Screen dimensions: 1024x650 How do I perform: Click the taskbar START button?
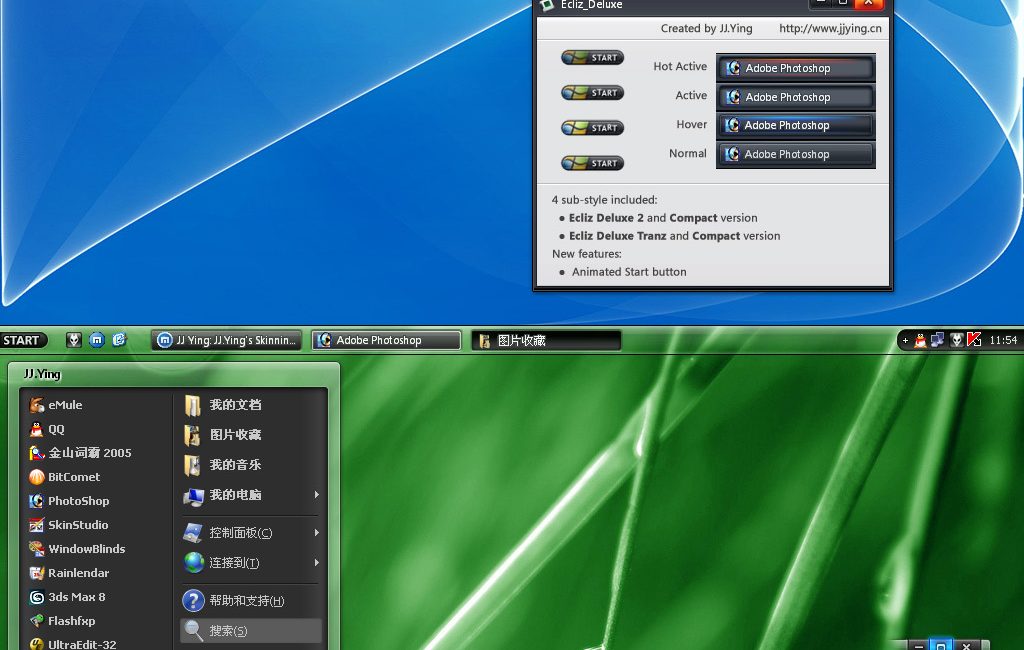(x=24, y=340)
